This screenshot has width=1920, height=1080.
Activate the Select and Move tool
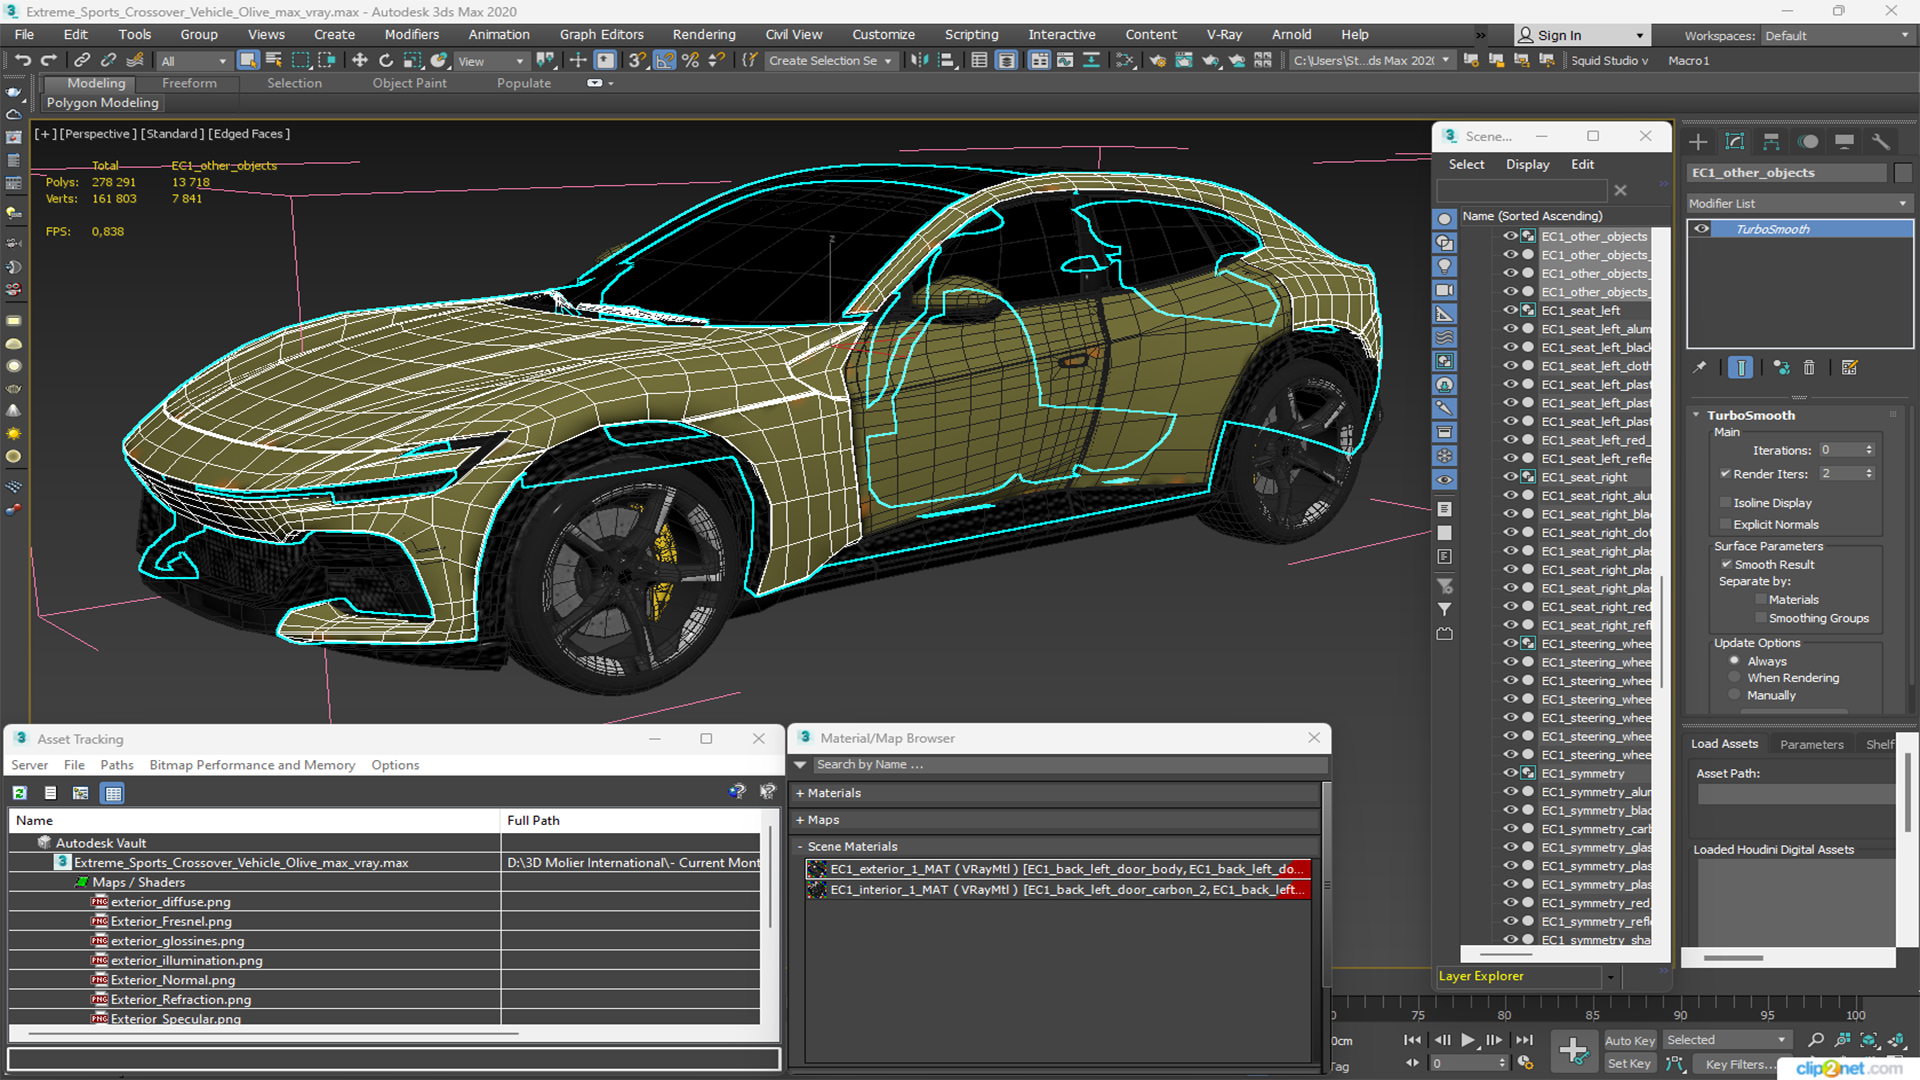pyautogui.click(x=360, y=60)
